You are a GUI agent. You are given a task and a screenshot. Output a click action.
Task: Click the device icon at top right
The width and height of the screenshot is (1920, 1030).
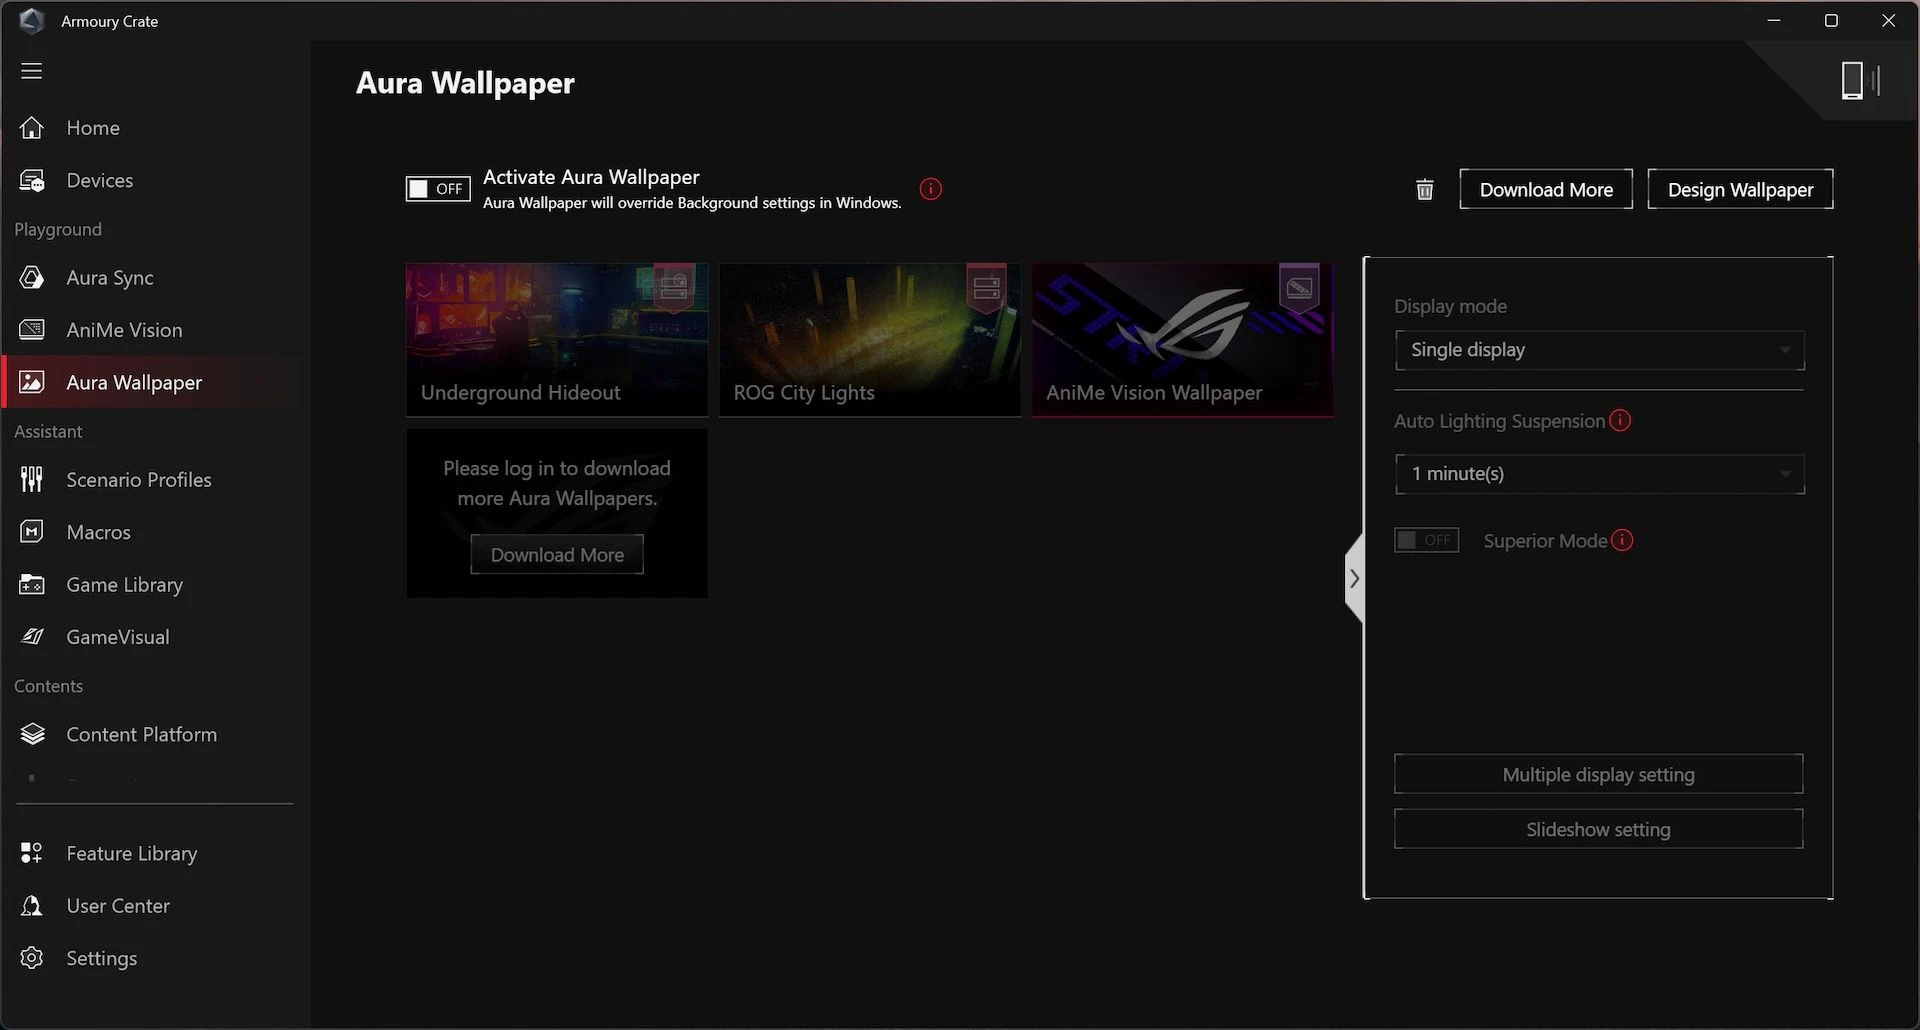1860,81
